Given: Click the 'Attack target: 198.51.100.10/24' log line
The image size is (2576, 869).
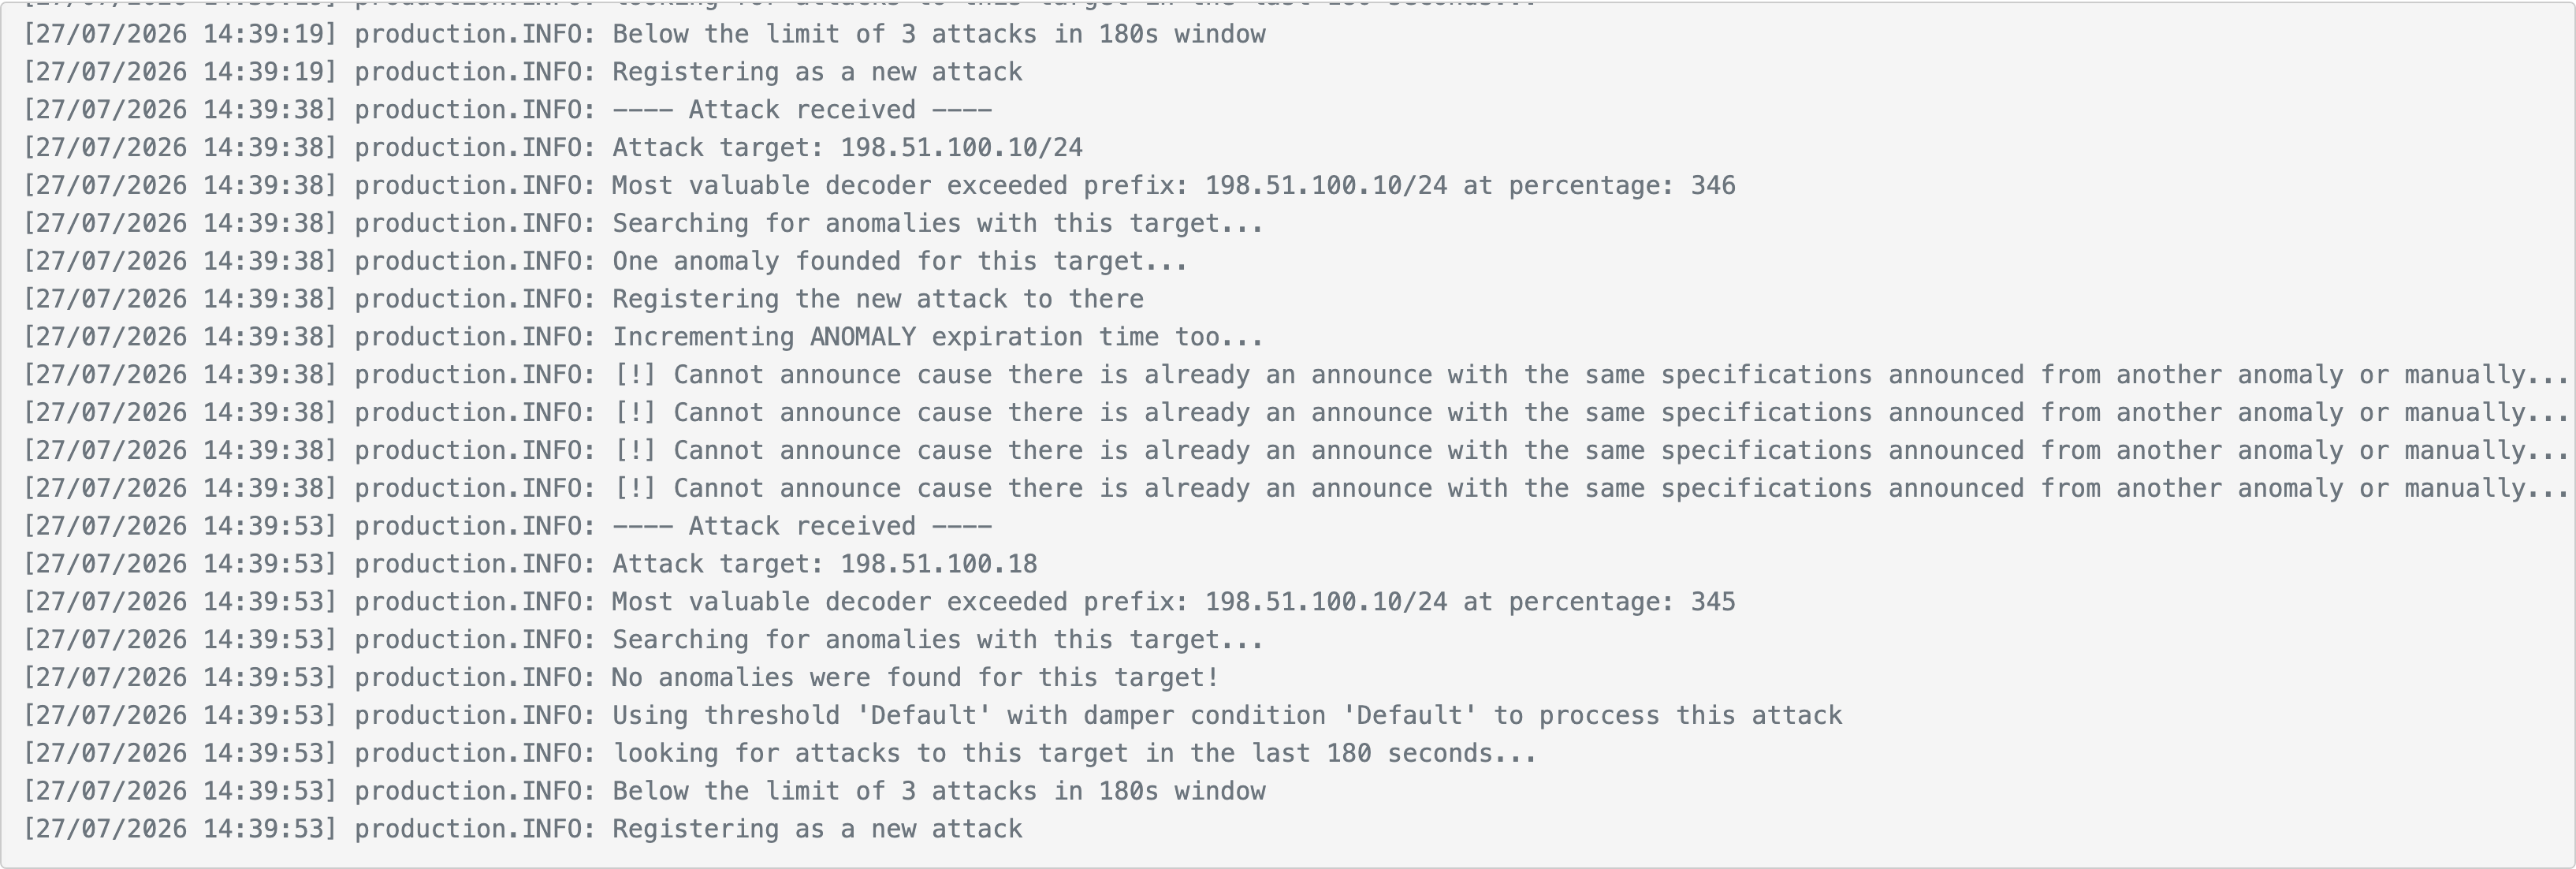Looking at the screenshot, I should click(553, 148).
